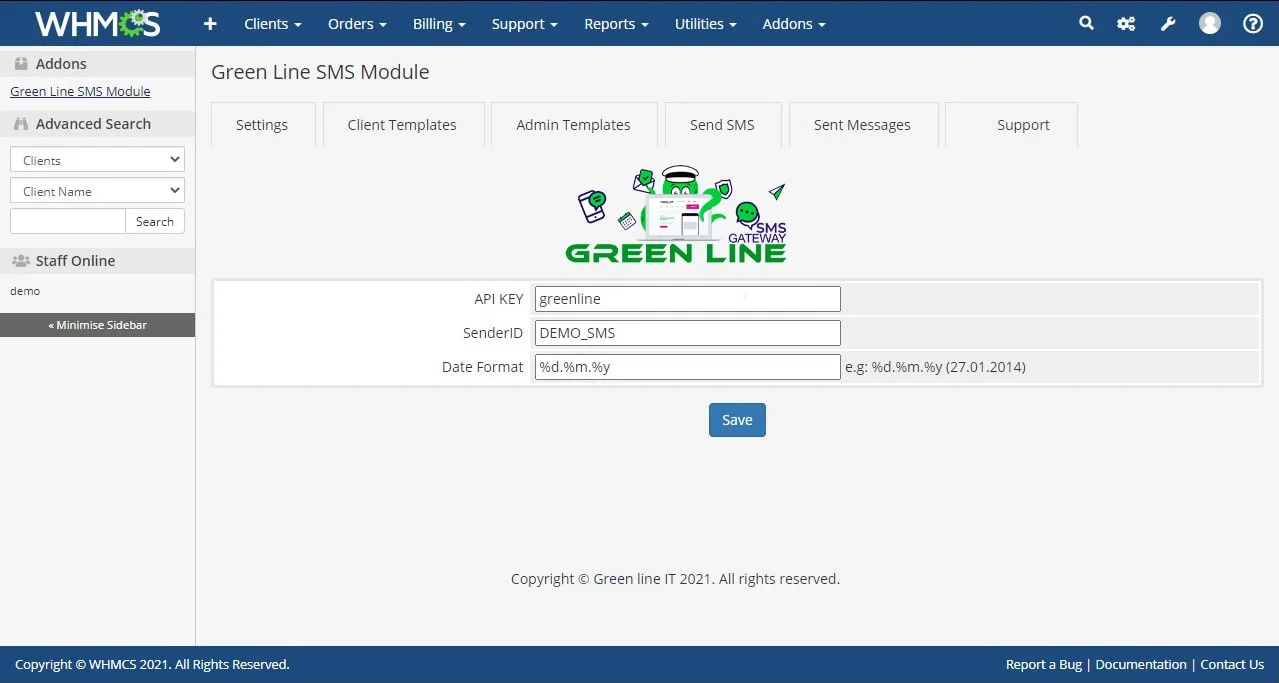1279x683 pixels.
Task: Go to the Send SMS tab
Action: point(722,125)
